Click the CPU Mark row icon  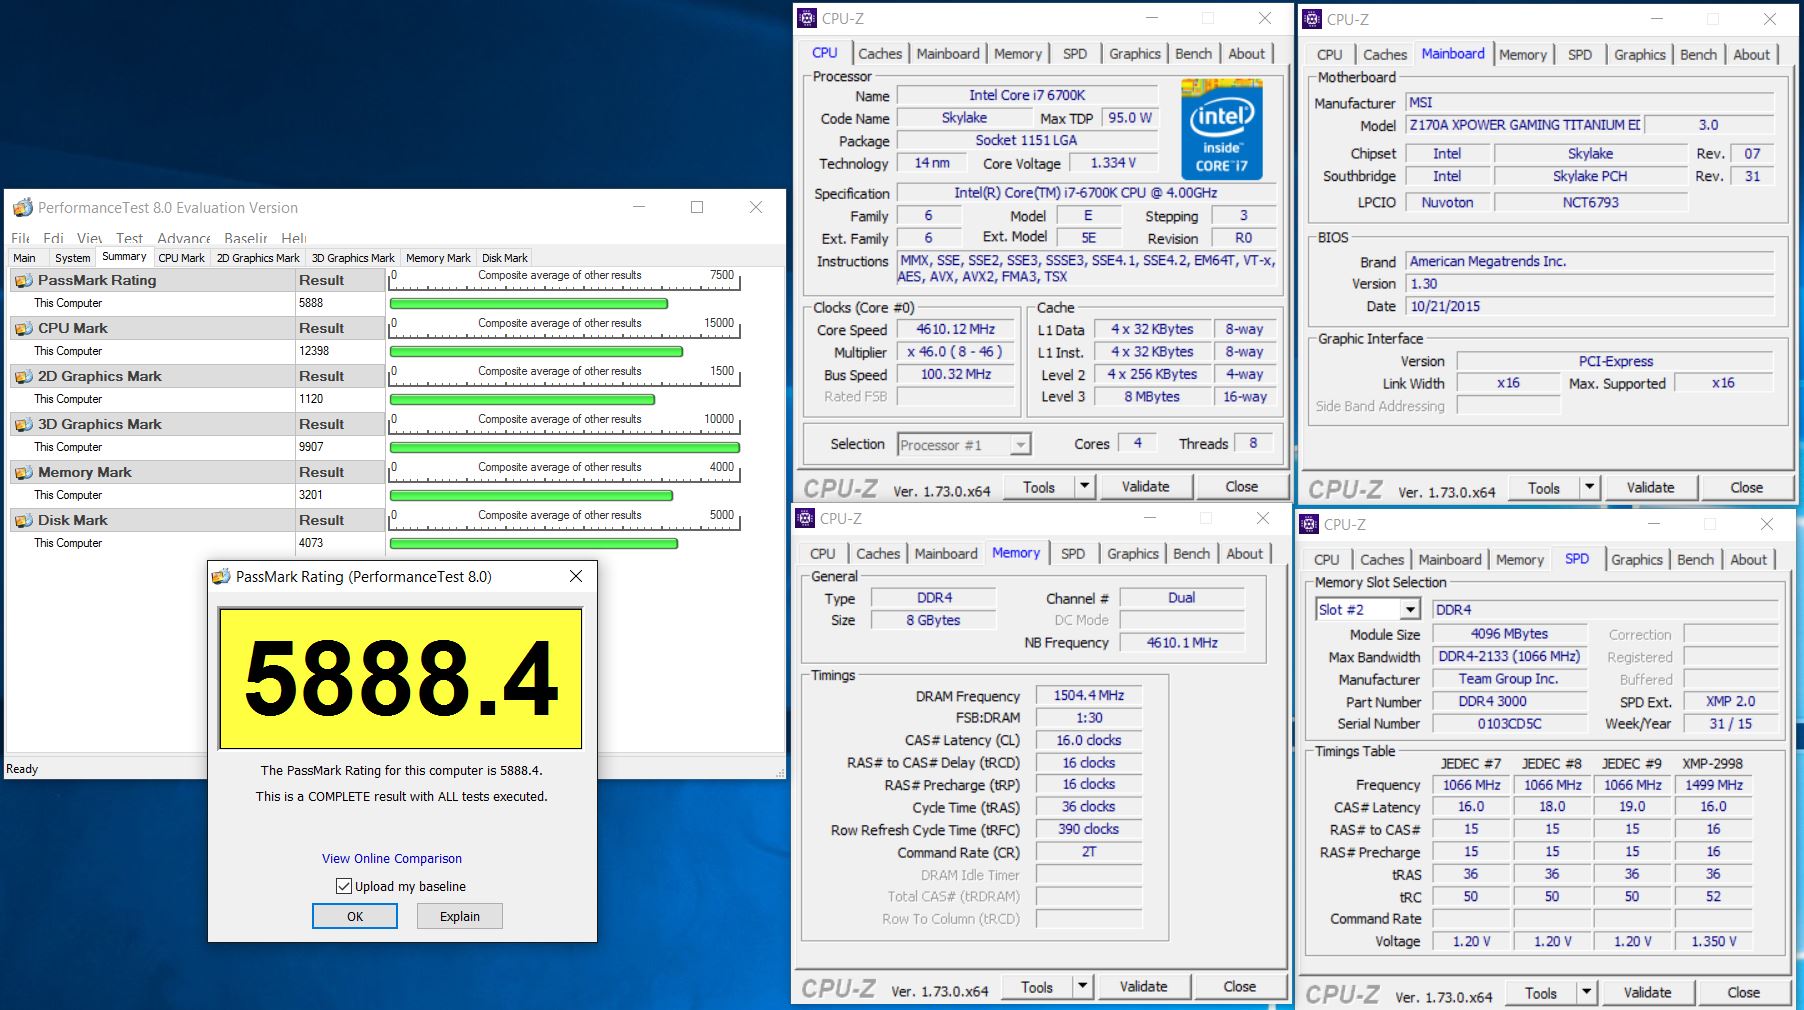[23, 328]
